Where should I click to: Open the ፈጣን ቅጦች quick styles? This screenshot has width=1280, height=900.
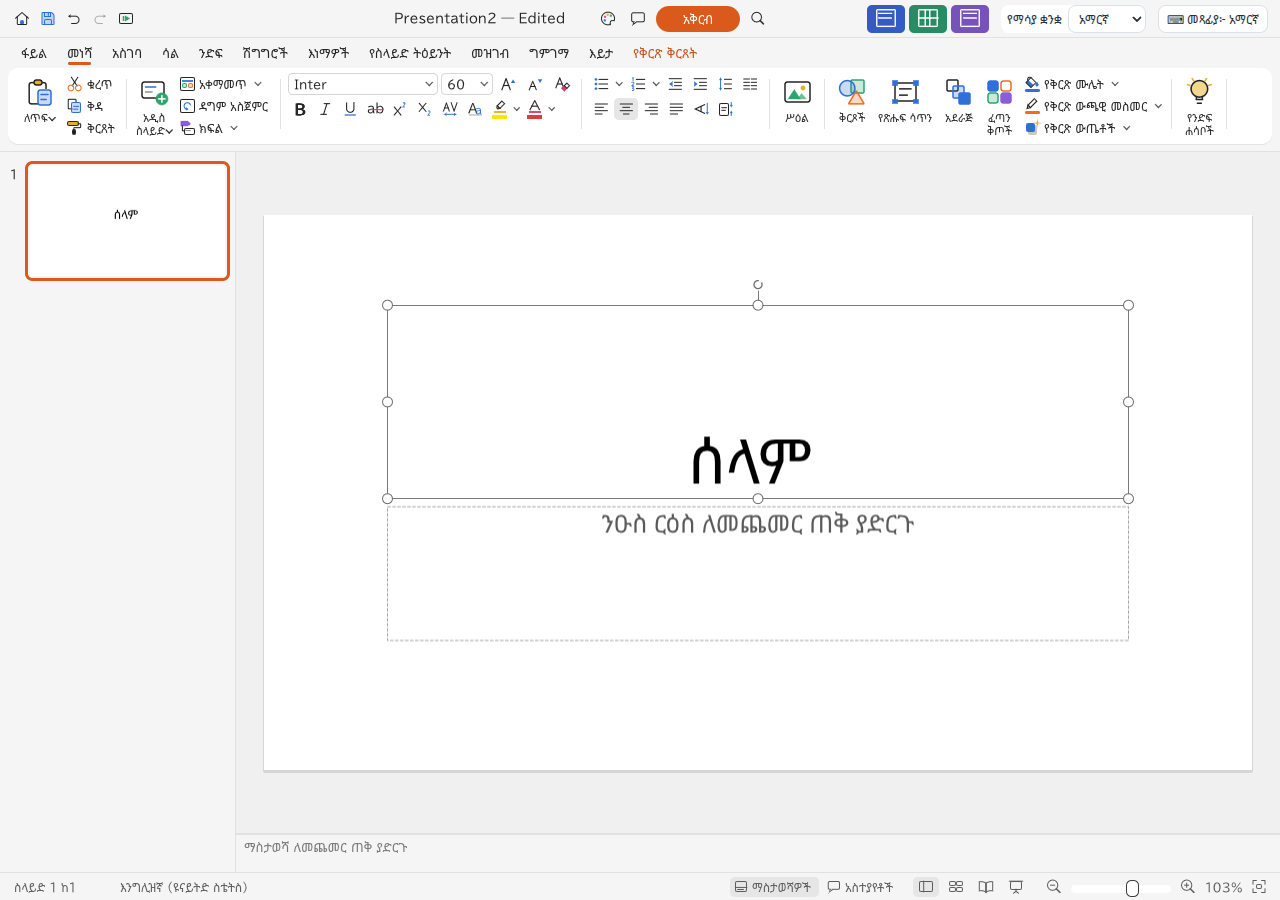999,107
